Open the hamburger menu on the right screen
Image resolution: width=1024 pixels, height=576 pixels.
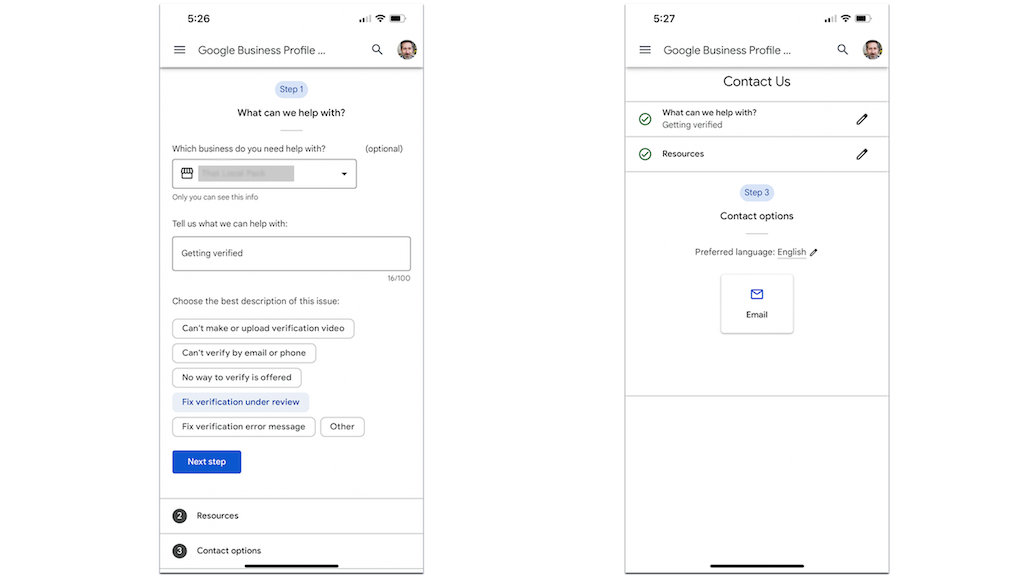click(x=645, y=49)
